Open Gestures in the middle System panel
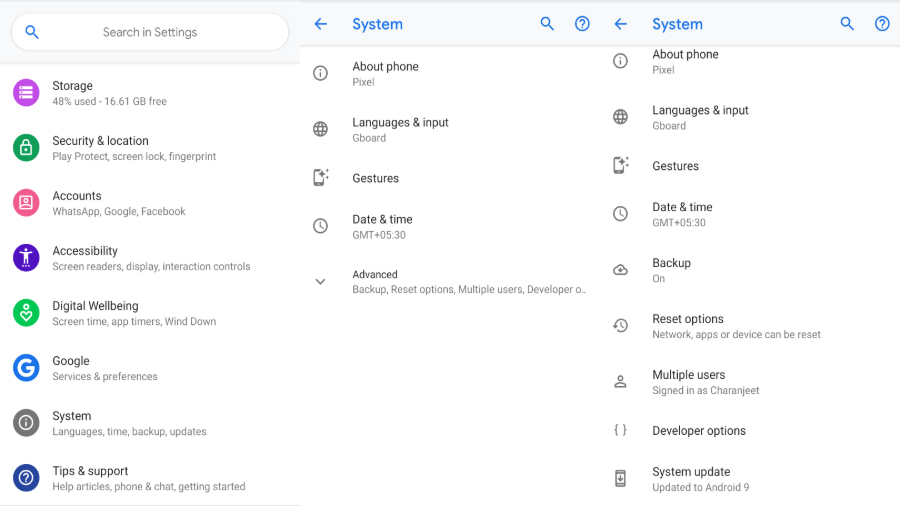This screenshot has height=506, width=900. (376, 178)
